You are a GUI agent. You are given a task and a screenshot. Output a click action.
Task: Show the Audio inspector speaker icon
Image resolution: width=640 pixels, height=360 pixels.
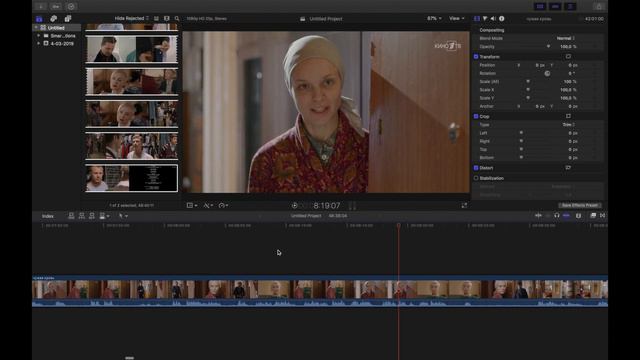[x=493, y=19]
